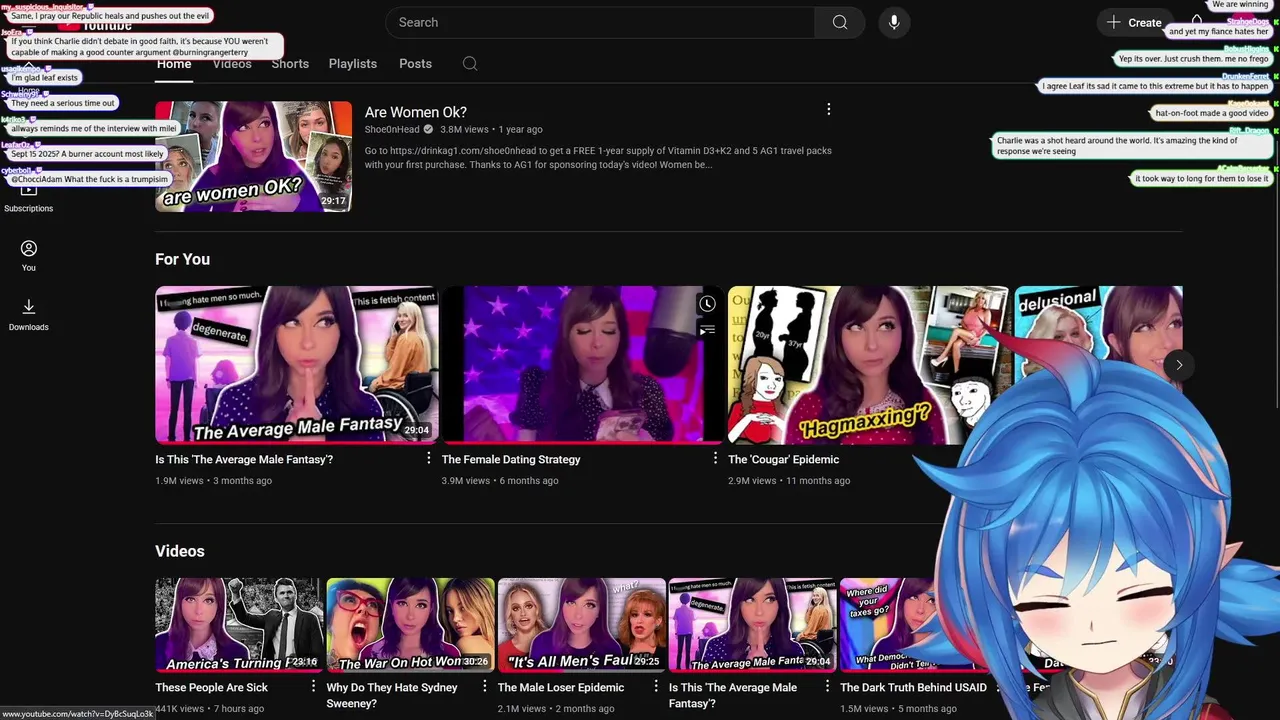Play The Average Male Fantasy For You thumbnail
Image resolution: width=1280 pixels, height=720 pixels.
(296, 365)
